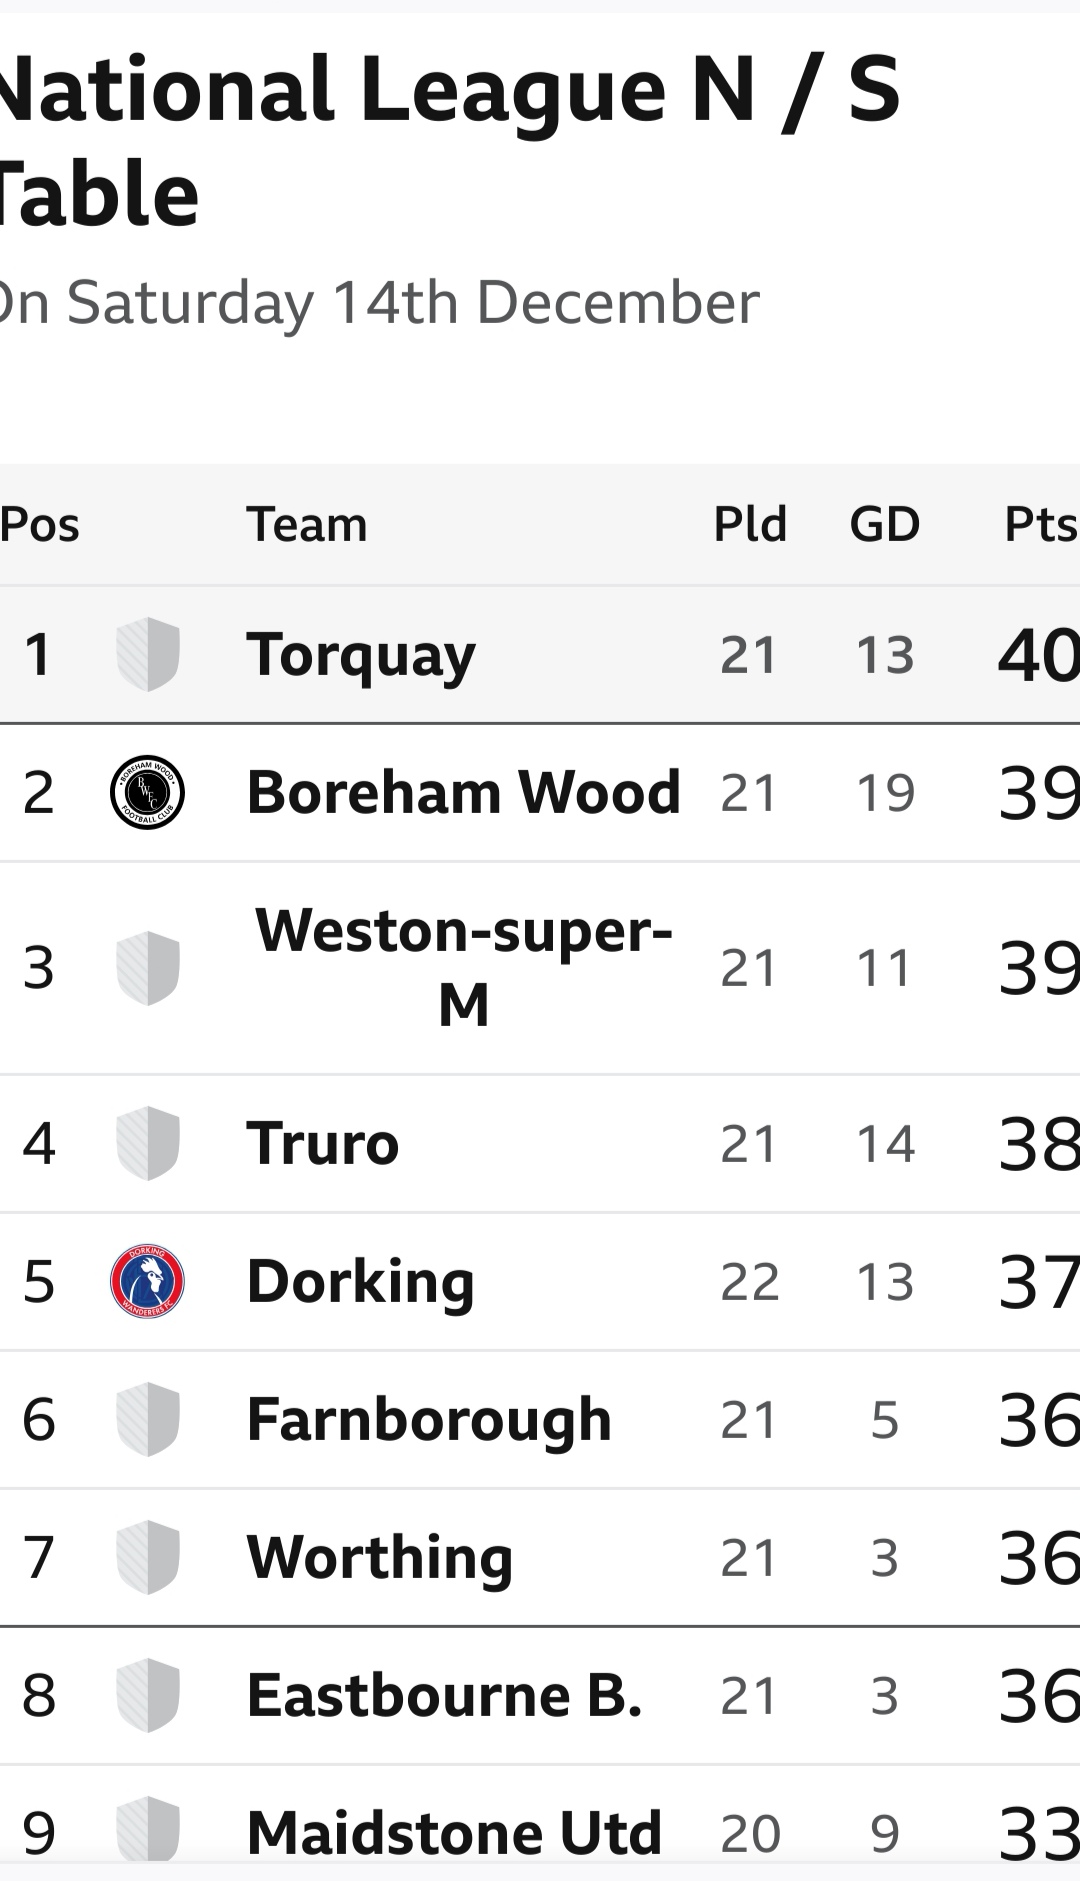
Task: Click the GD column header
Action: (885, 524)
